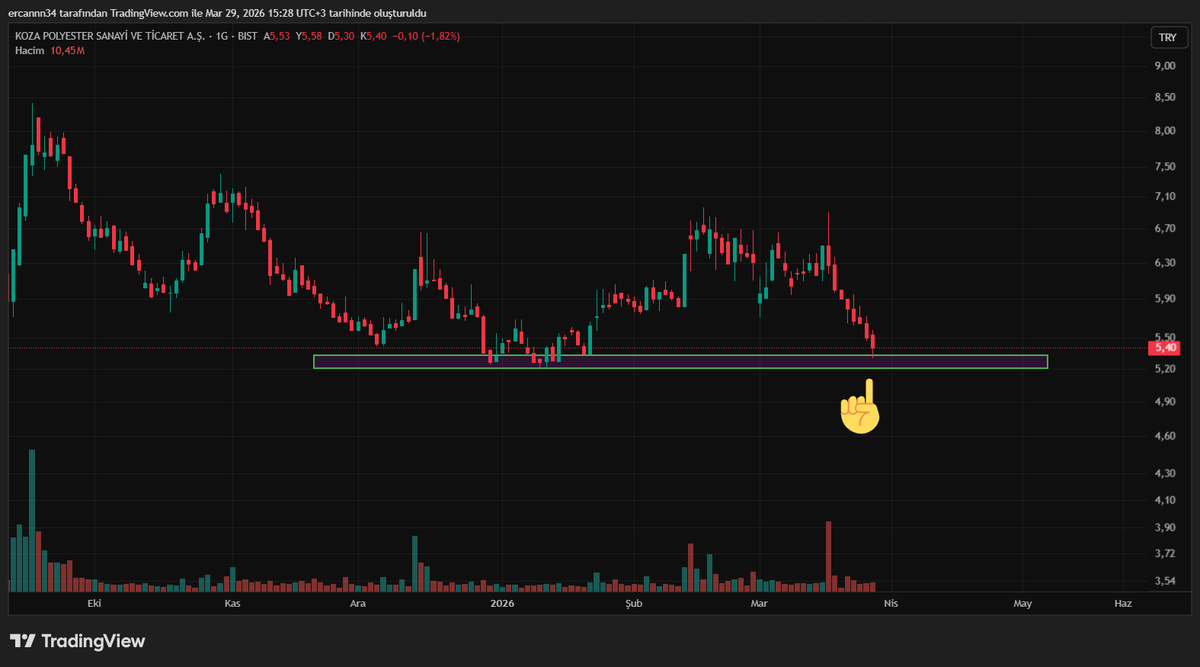Screen dimensions: 1200x667
Task: Click the Hacim volume indicator label
Action: coord(28,49)
